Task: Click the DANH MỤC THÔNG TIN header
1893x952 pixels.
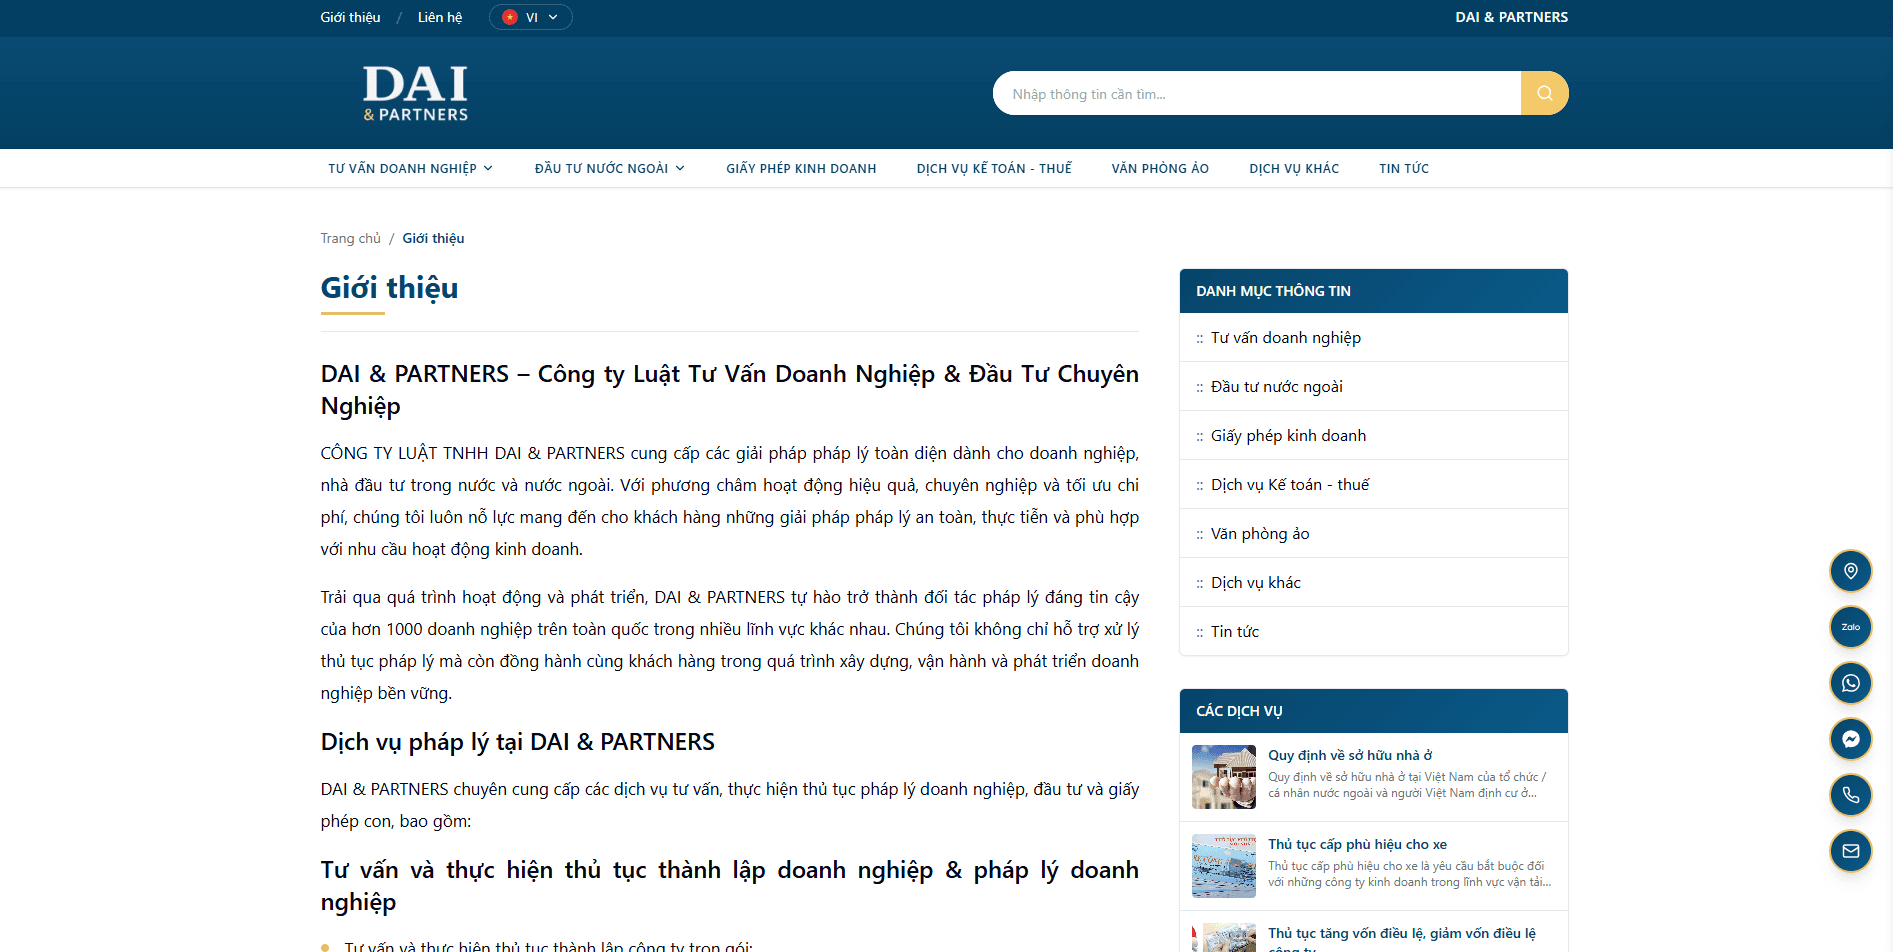Action: [x=1374, y=291]
